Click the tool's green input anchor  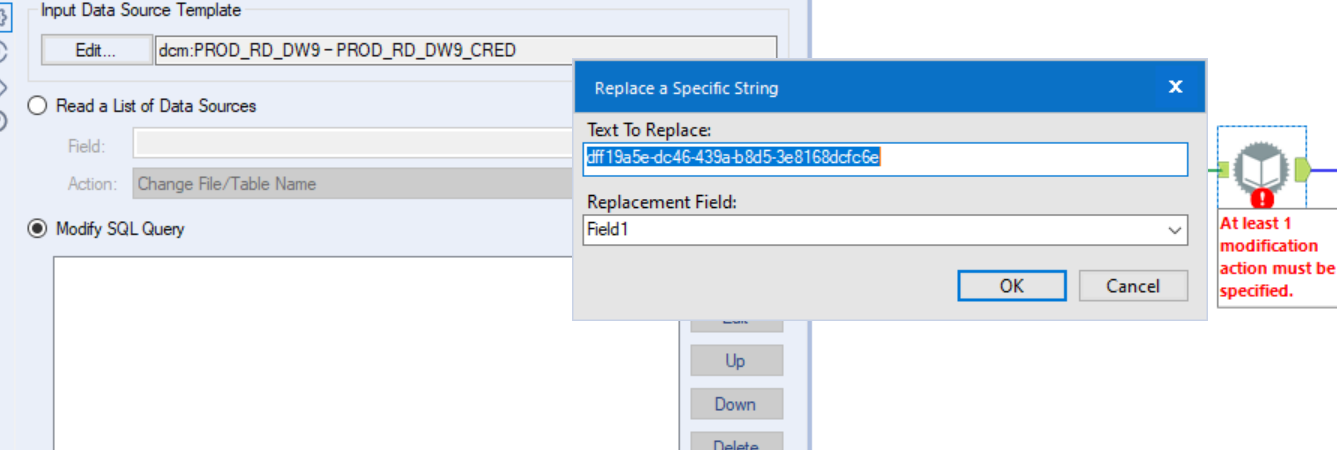pyautogui.click(x=1222, y=169)
